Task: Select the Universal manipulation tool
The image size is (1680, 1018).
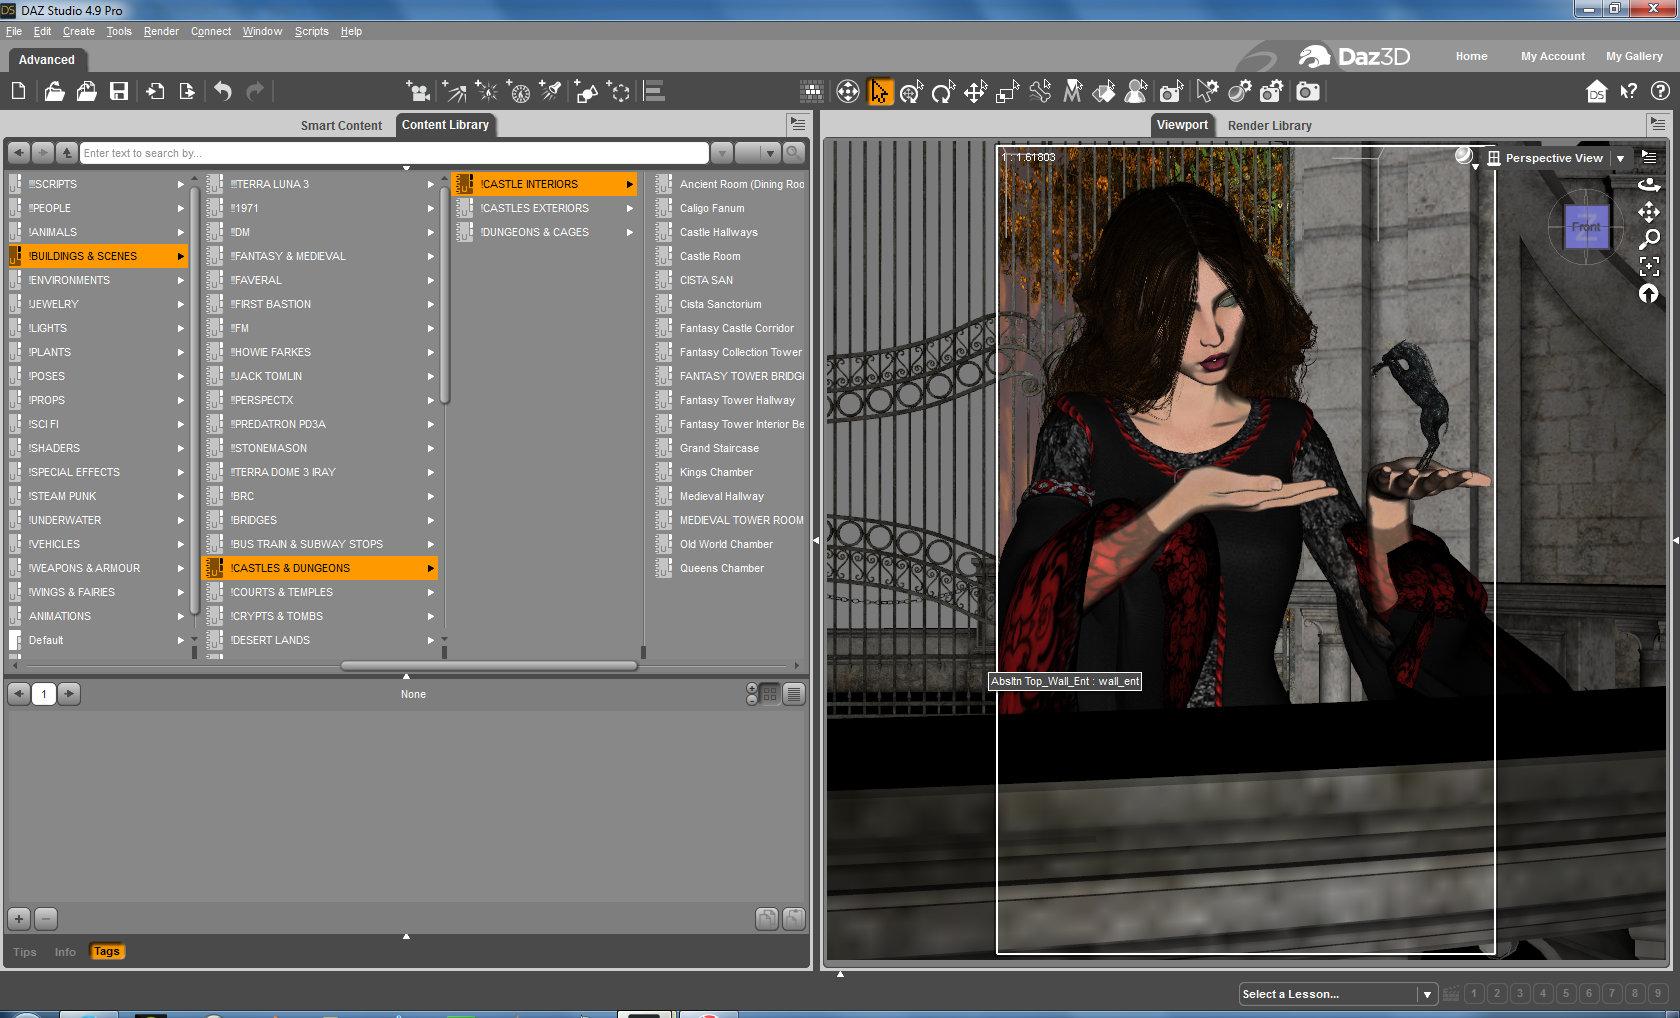Action: click(x=910, y=92)
